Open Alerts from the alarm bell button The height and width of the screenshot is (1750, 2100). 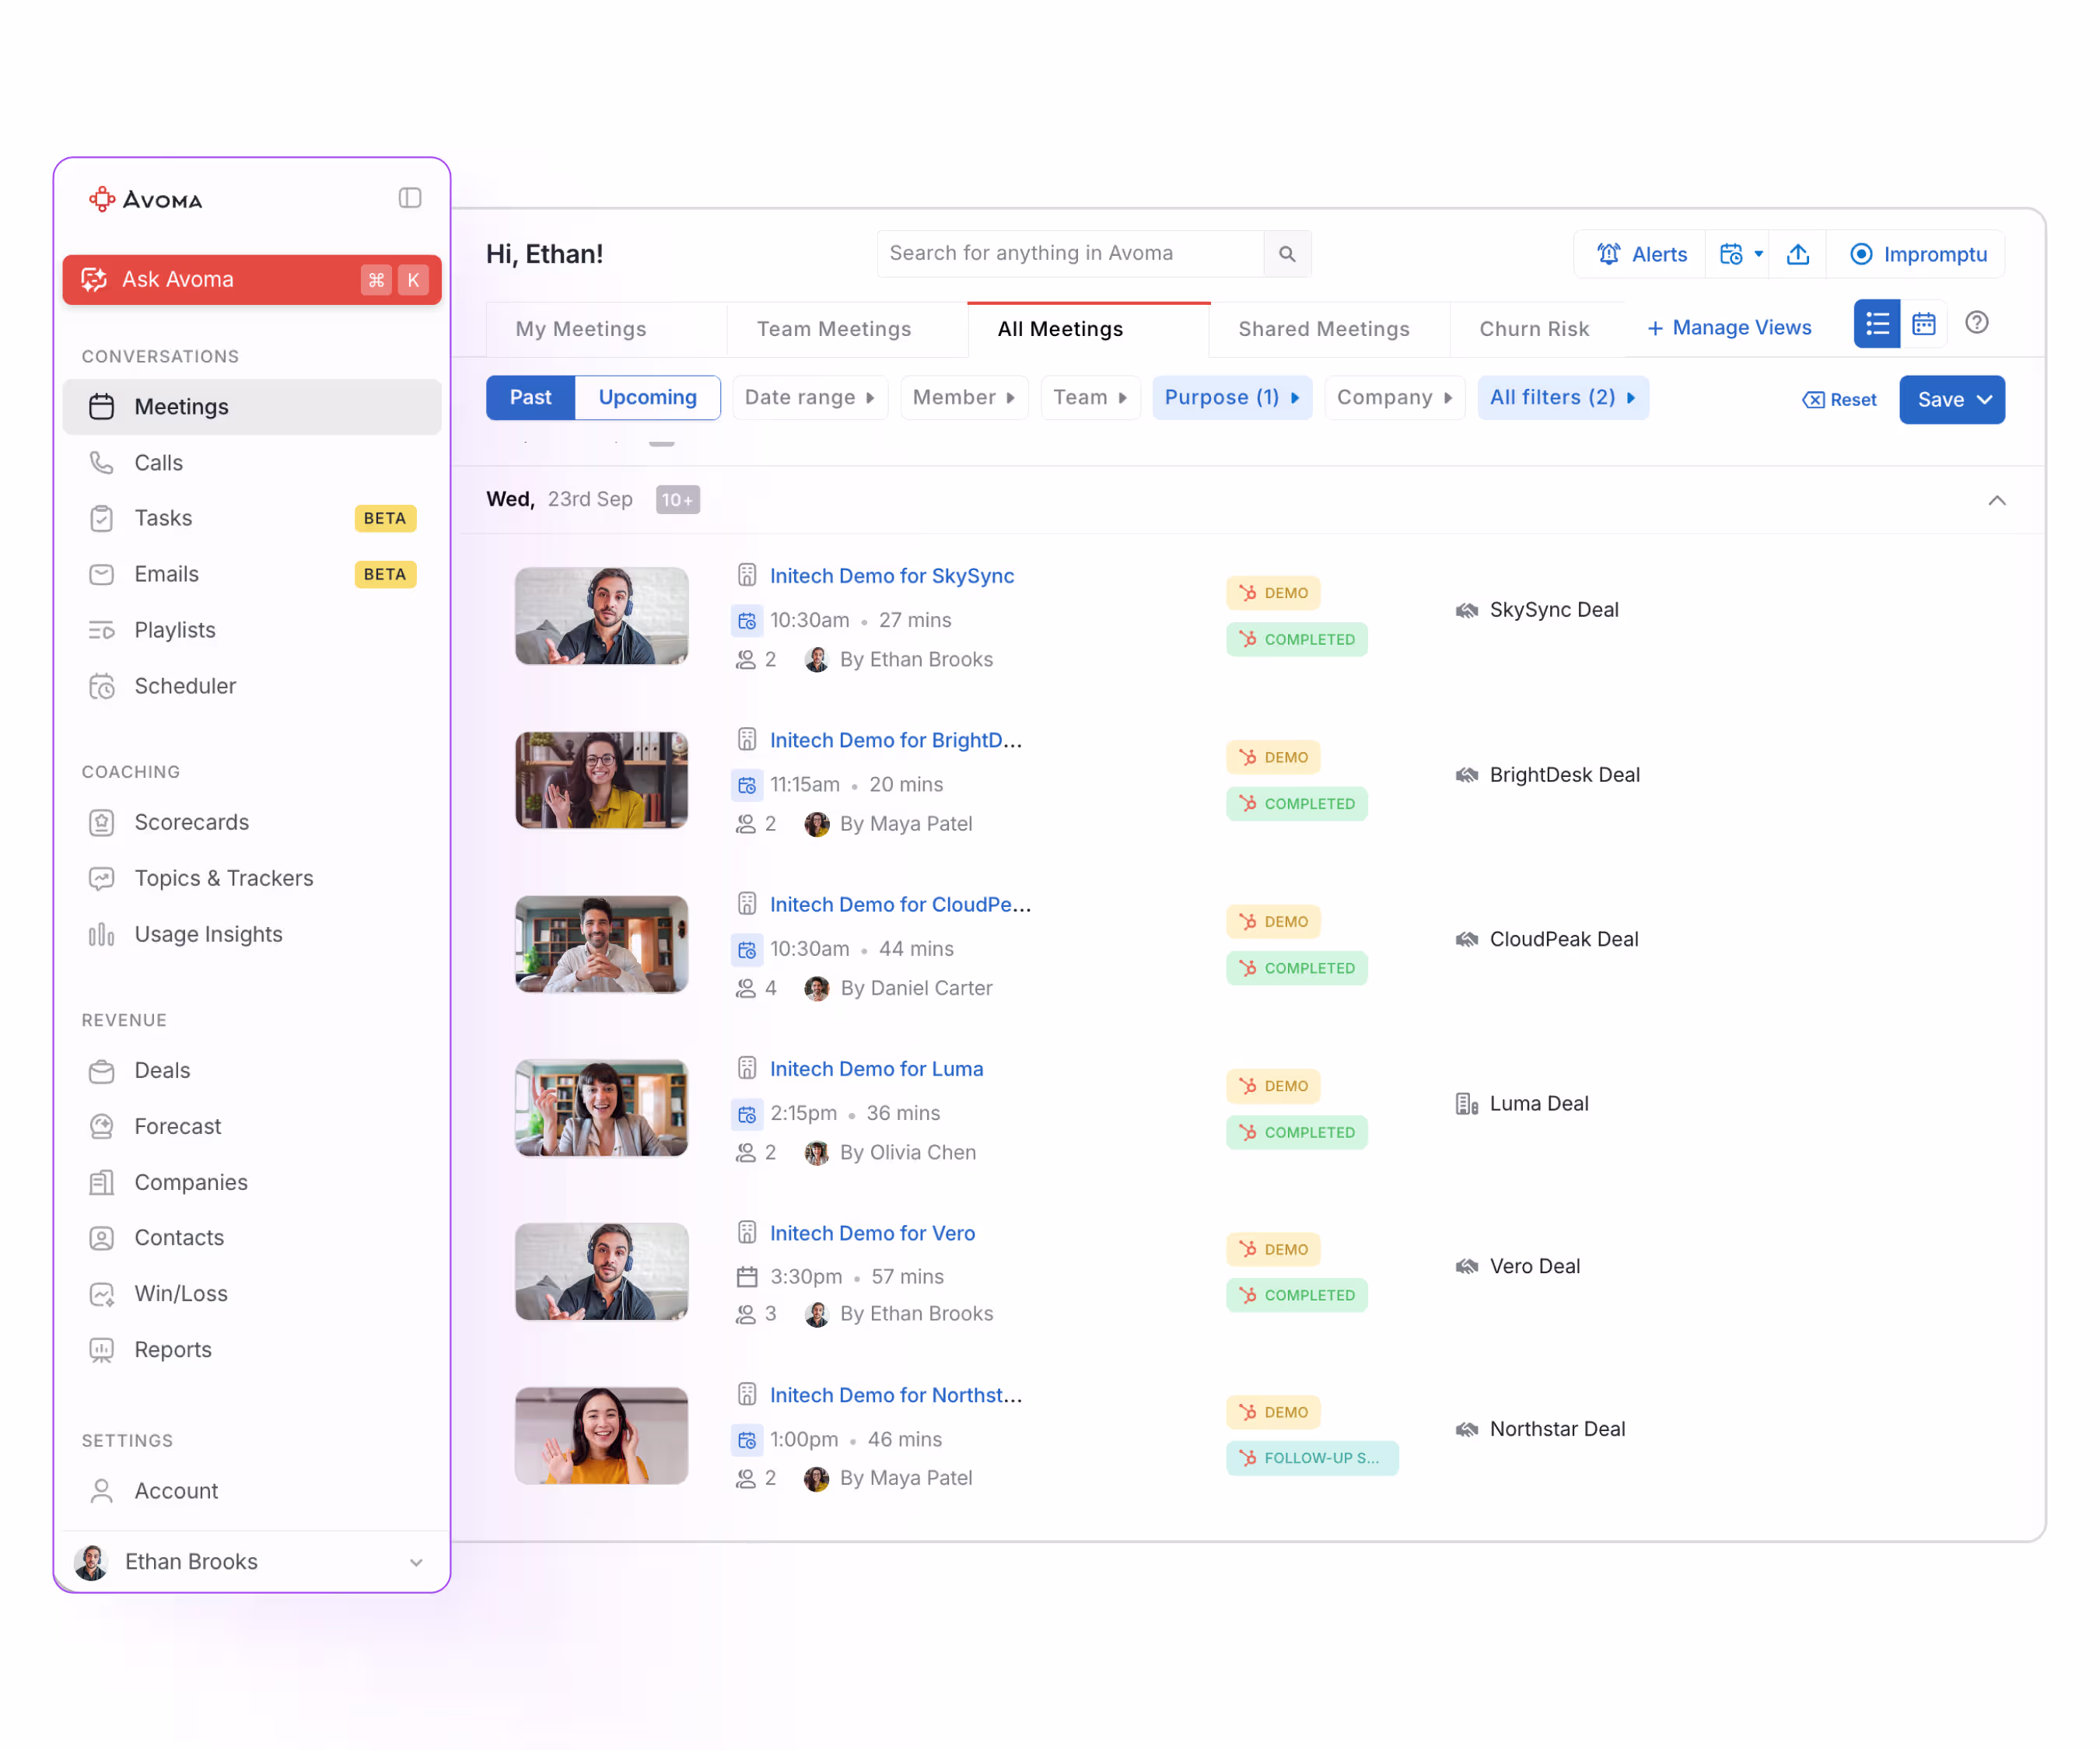coord(1641,254)
